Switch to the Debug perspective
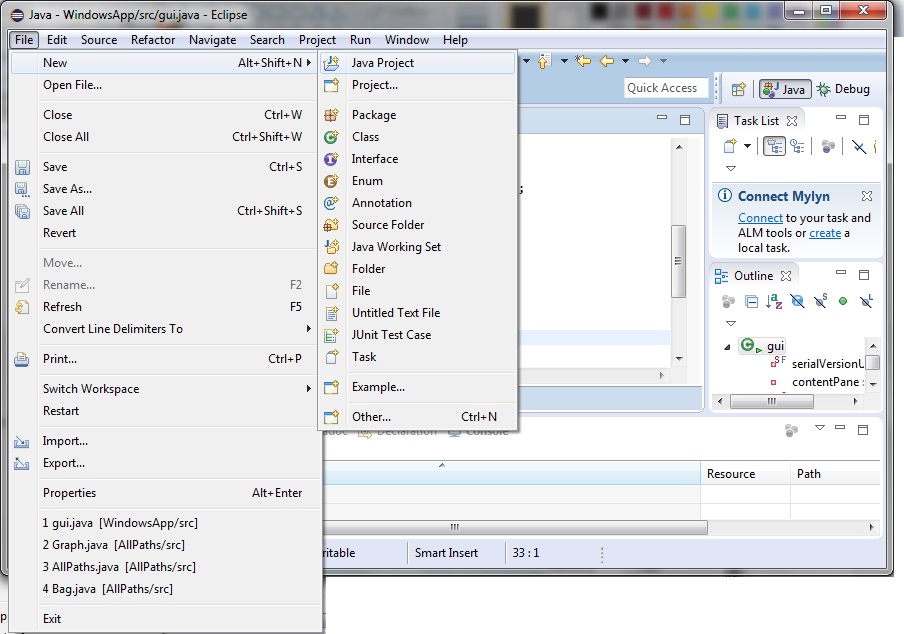Image resolution: width=904 pixels, height=634 pixels. (843, 89)
